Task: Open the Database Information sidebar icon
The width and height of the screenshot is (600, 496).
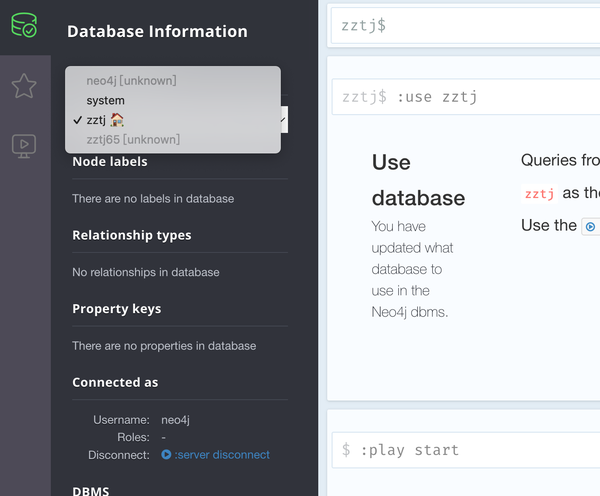Action: point(24,25)
